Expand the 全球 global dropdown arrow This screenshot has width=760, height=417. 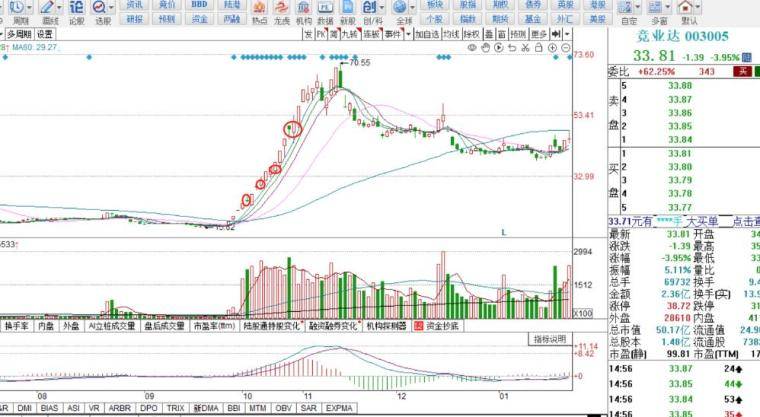[x=413, y=7]
